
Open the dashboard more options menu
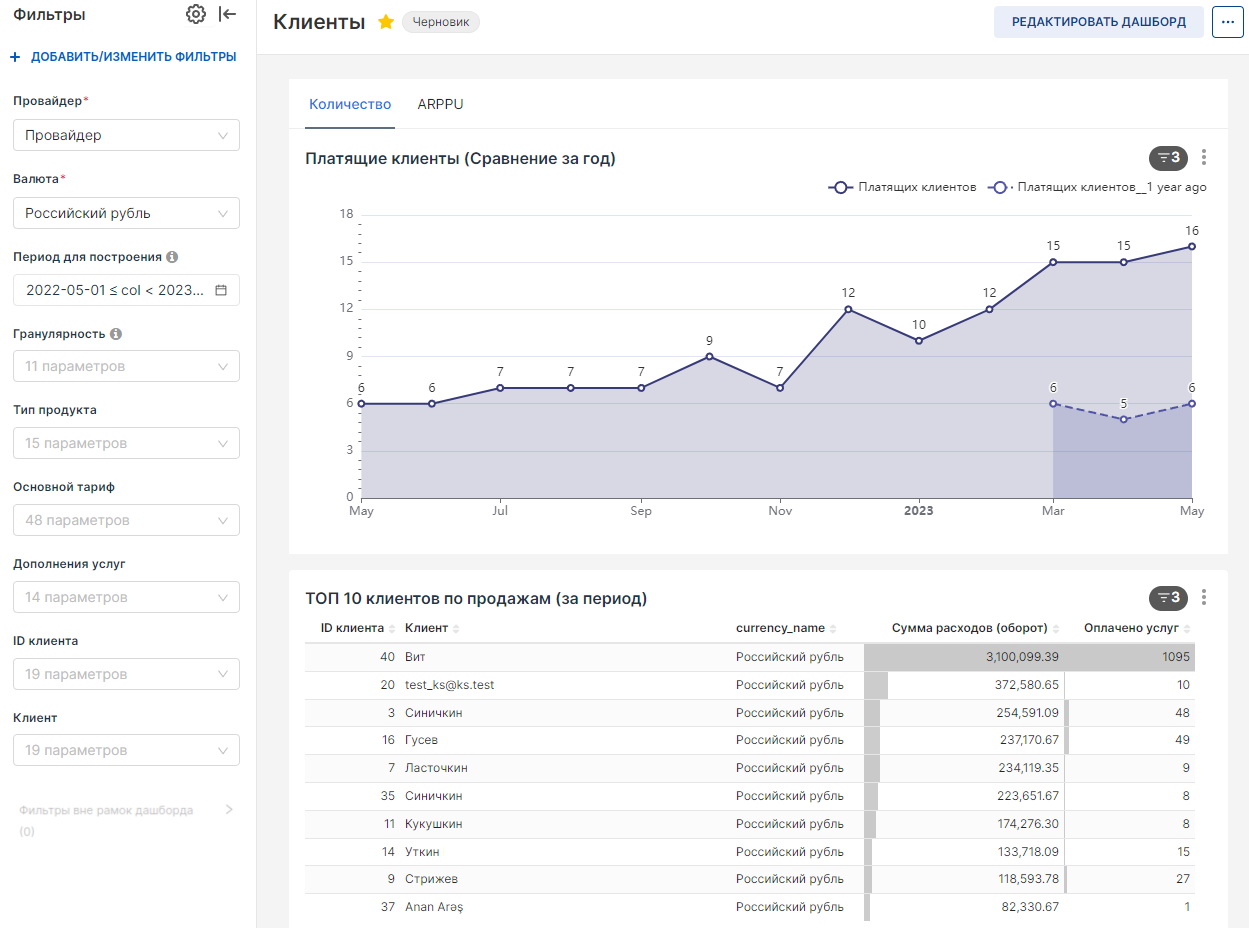(x=1227, y=22)
